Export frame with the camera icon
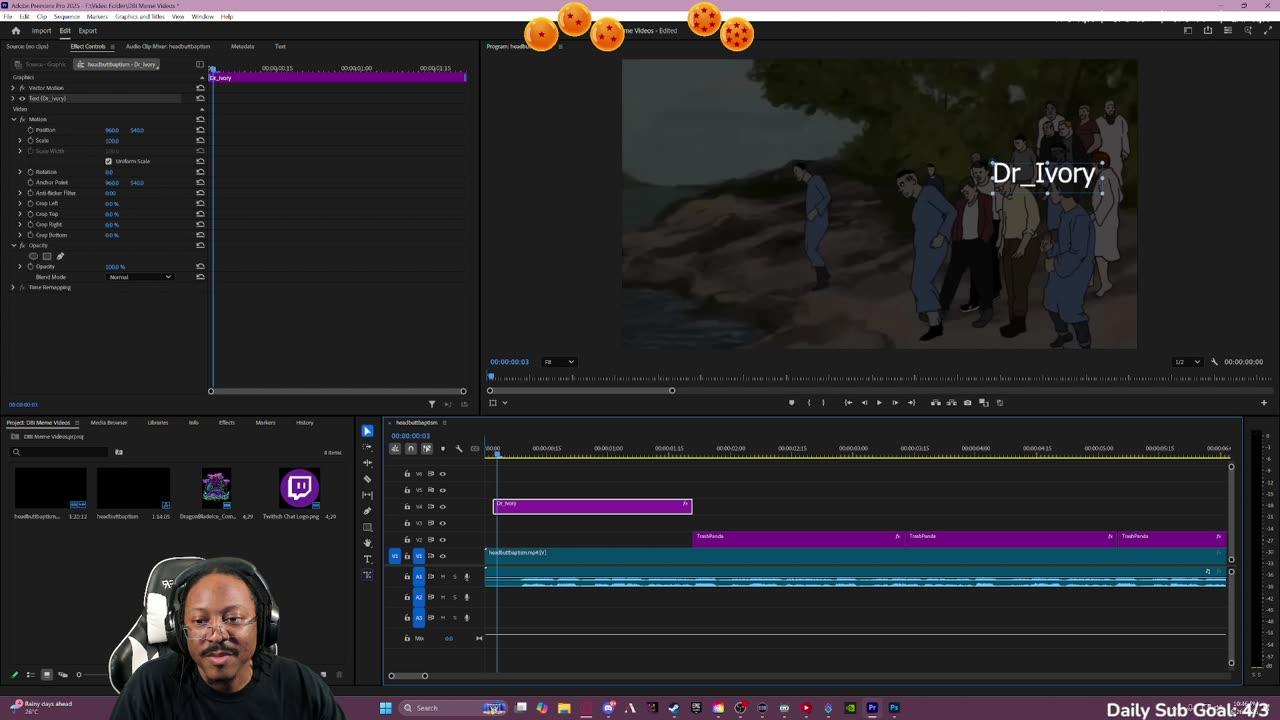The height and width of the screenshot is (720, 1280). [x=967, y=403]
